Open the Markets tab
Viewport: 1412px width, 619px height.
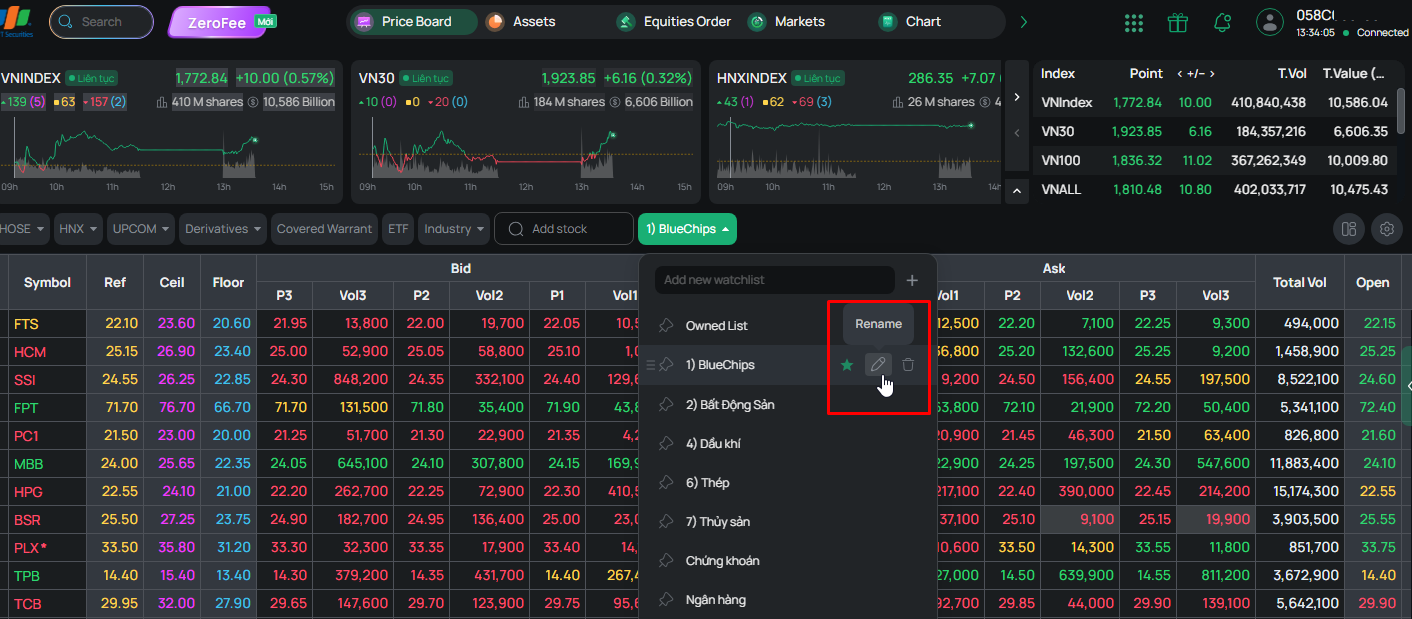[x=787, y=21]
